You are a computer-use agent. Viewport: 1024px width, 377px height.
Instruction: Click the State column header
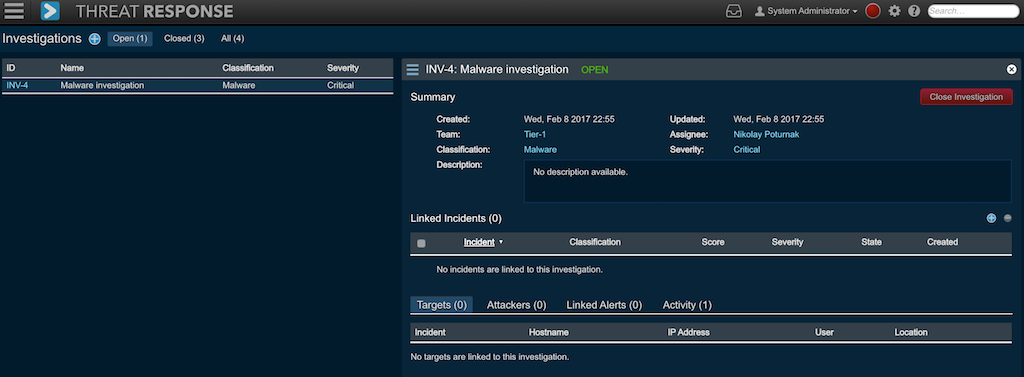coord(871,242)
